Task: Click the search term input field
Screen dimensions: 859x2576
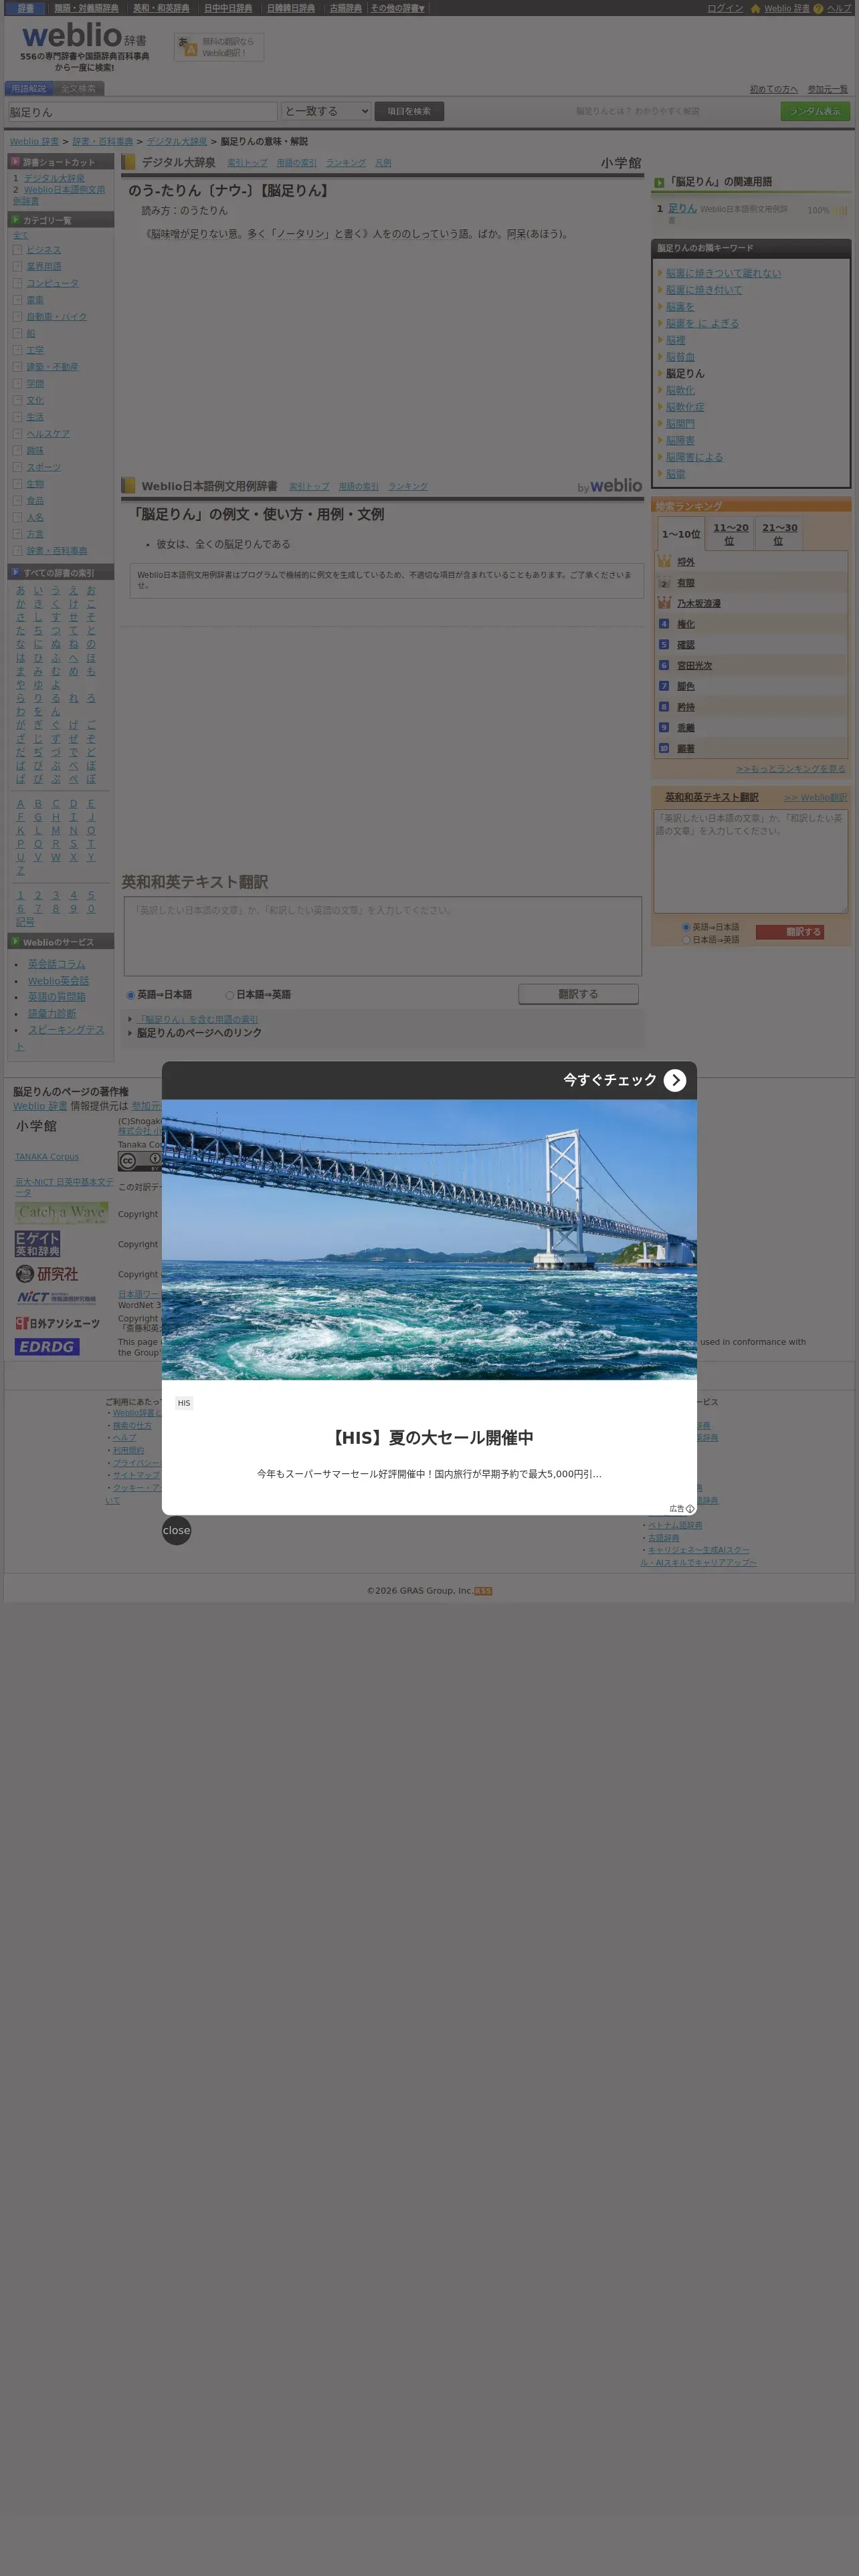Action: click(x=143, y=112)
